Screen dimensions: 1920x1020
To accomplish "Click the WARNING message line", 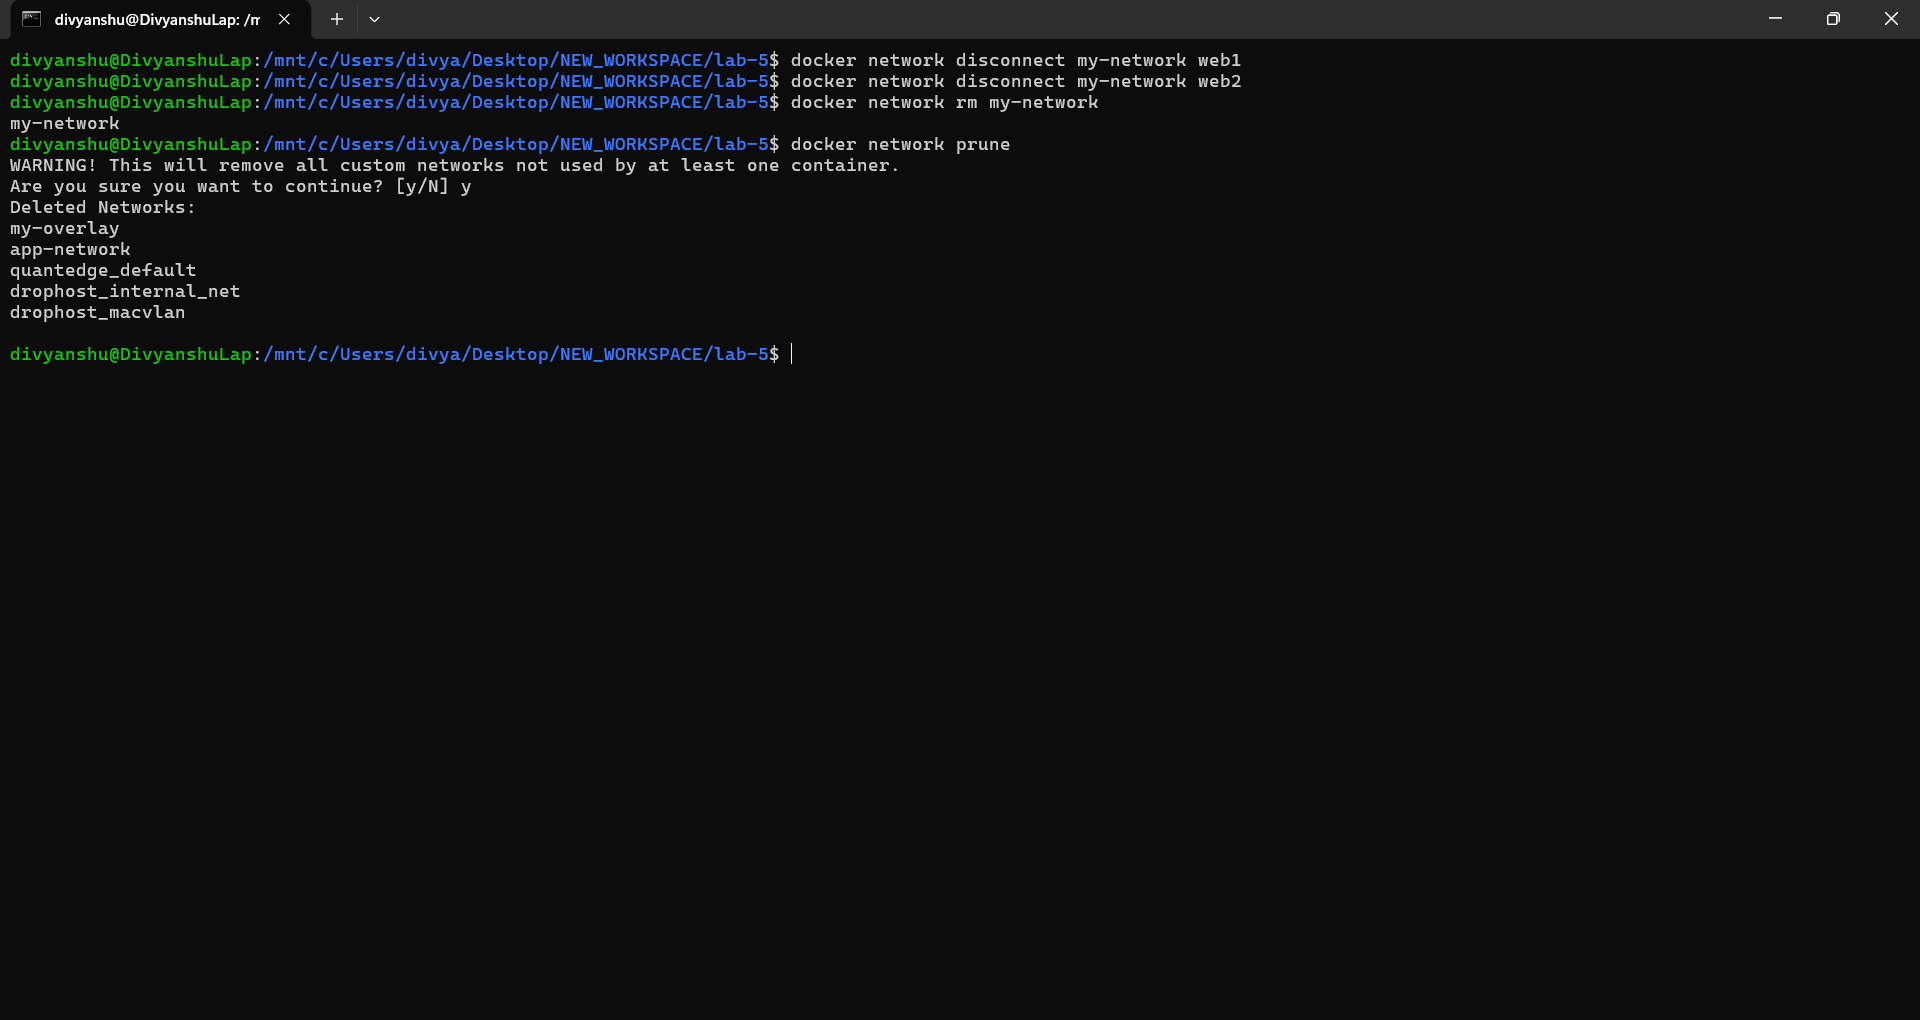I will click(454, 166).
